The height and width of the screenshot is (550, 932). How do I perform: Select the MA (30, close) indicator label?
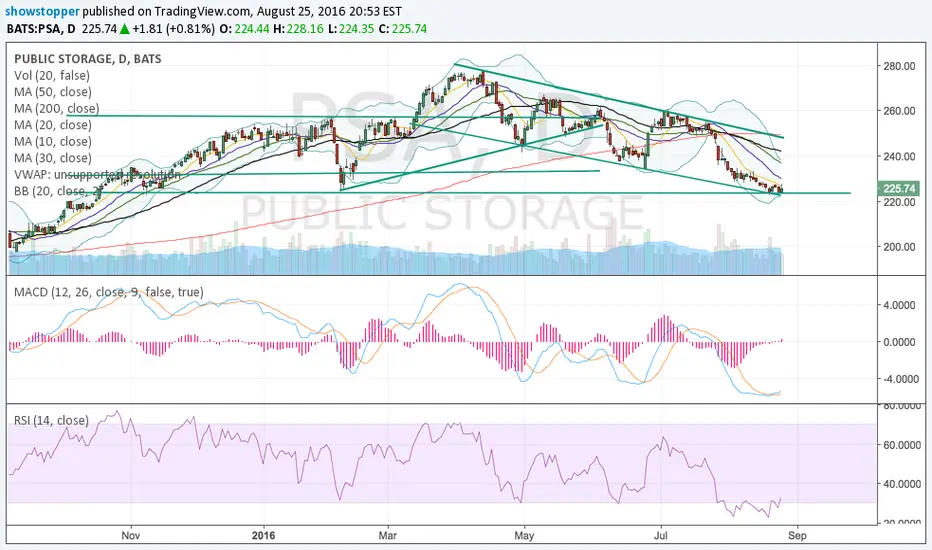53,158
